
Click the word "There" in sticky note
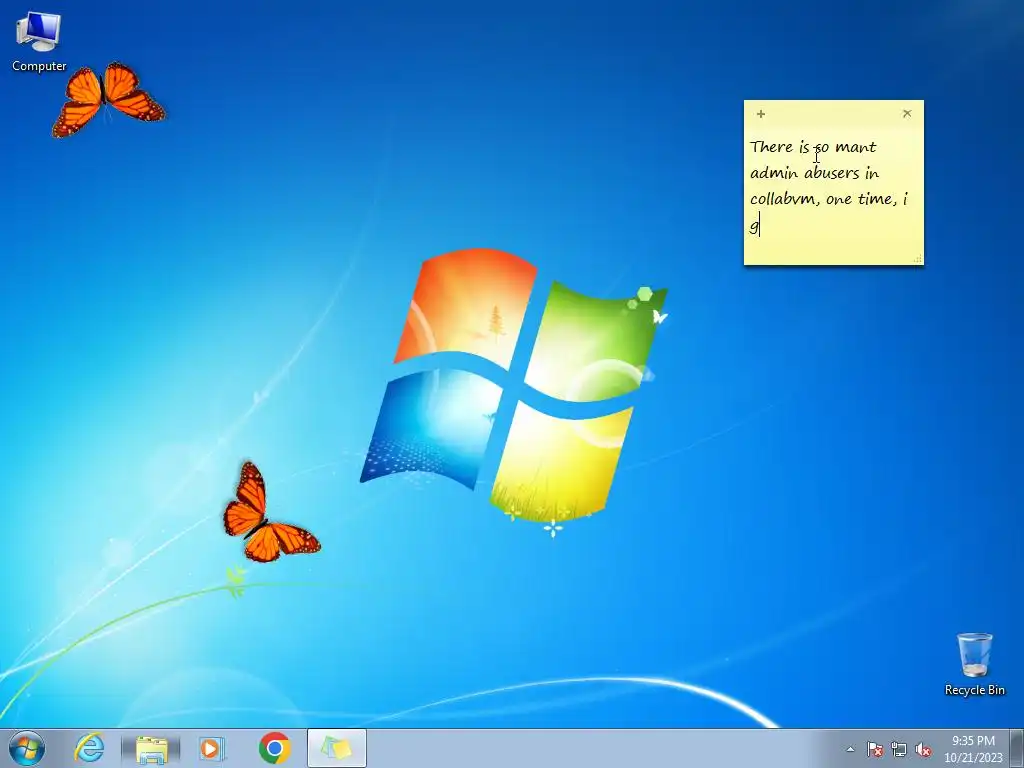pyautogui.click(x=771, y=146)
